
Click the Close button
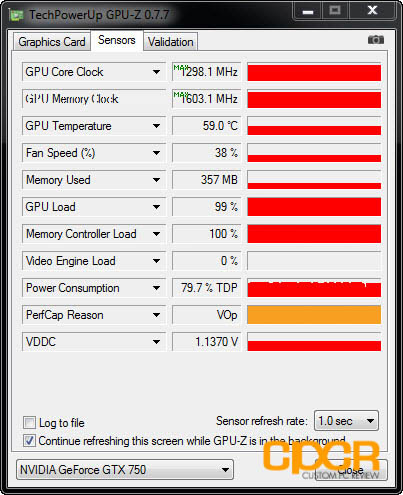pyautogui.click(x=350, y=470)
